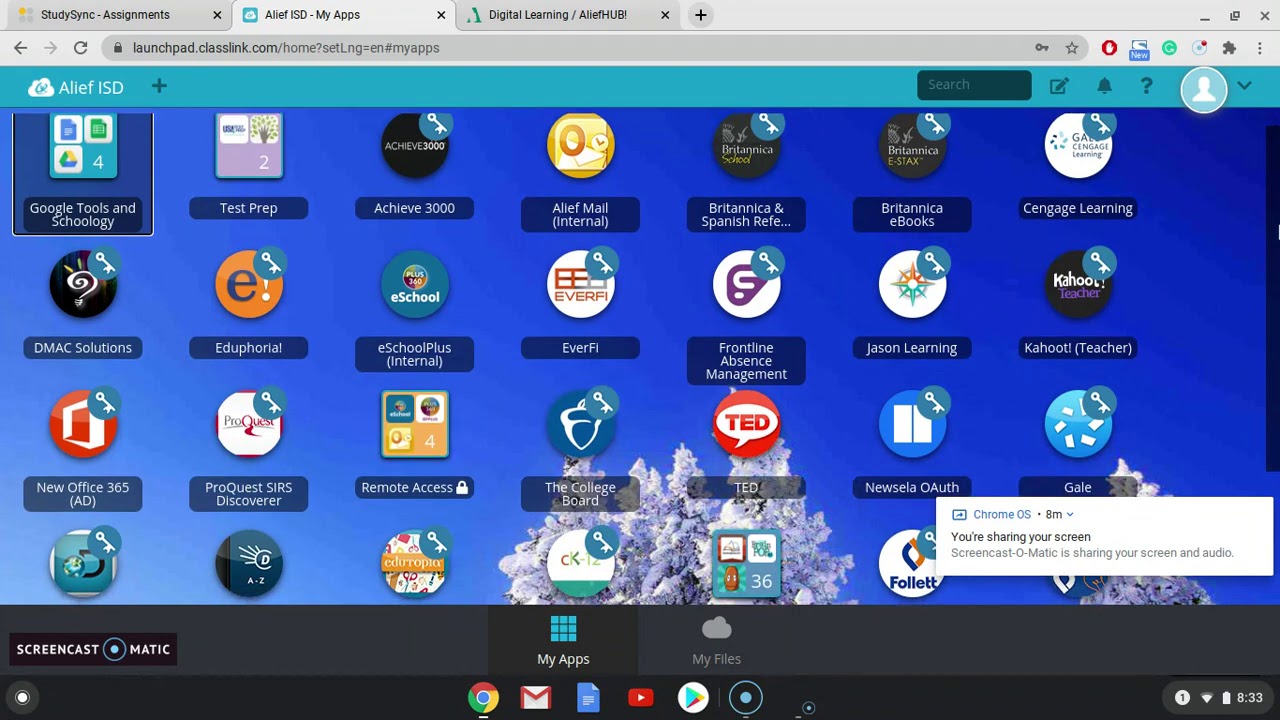Launch the EverFi app icon
The image size is (1280, 720).
pyautogui.click(x=580, y=285)
